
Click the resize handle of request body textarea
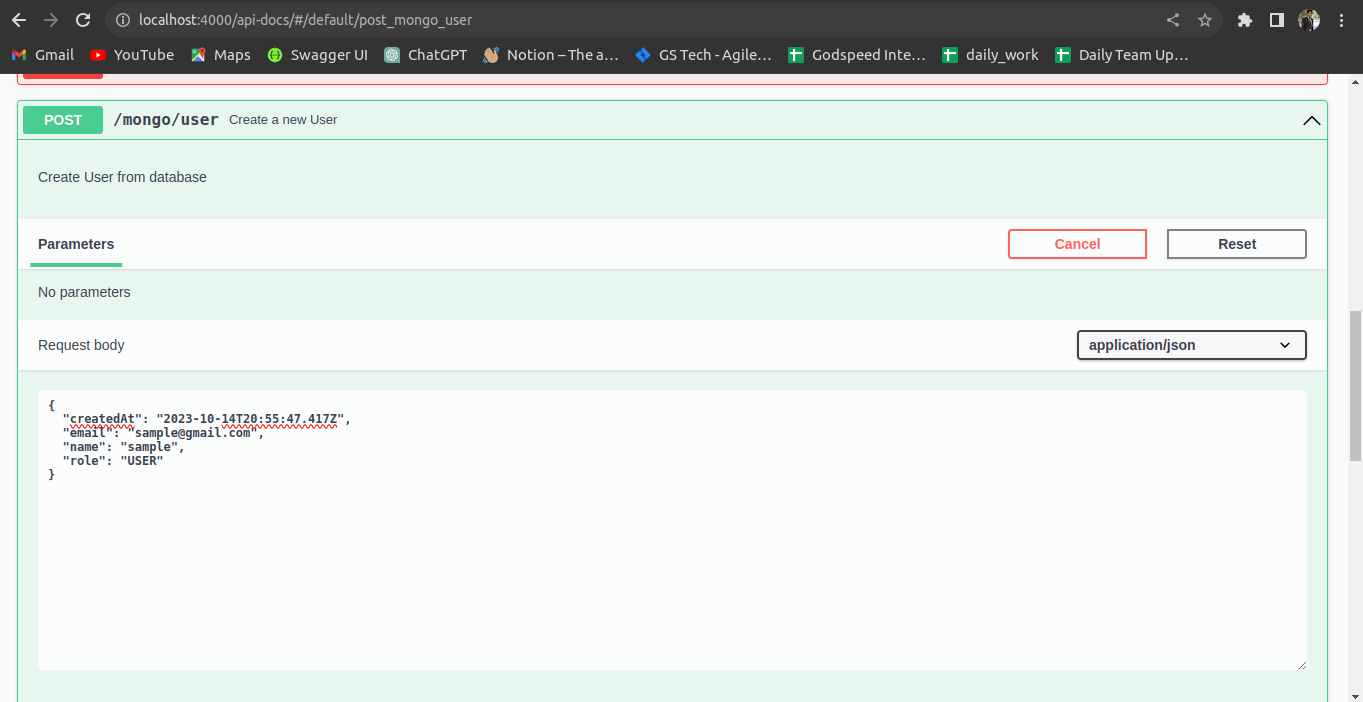click(x=1301, y=664)
